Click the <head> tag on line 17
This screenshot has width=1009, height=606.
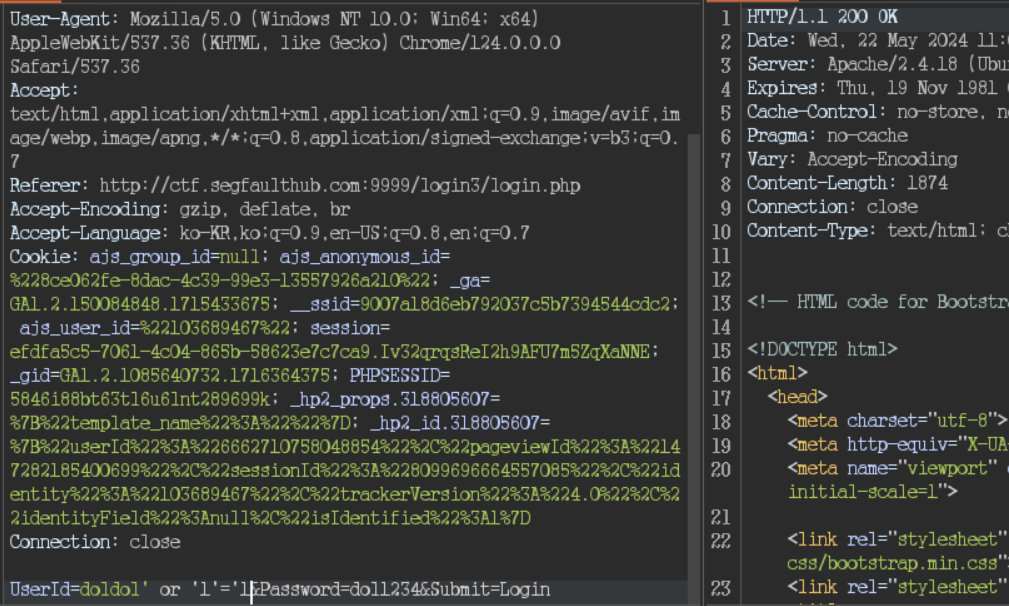tap(797, 397)
